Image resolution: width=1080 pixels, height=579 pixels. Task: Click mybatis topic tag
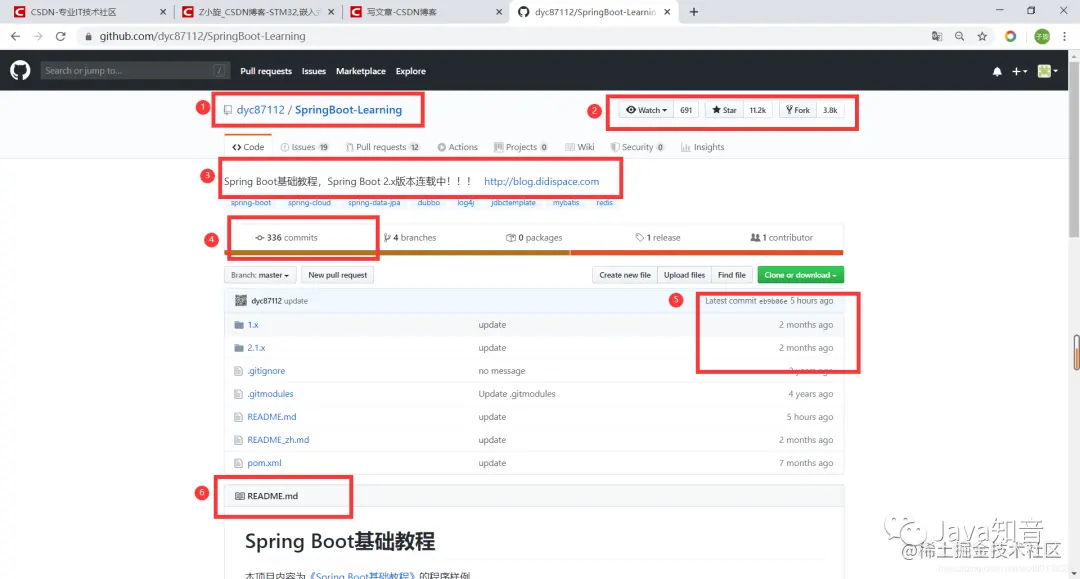566,202
